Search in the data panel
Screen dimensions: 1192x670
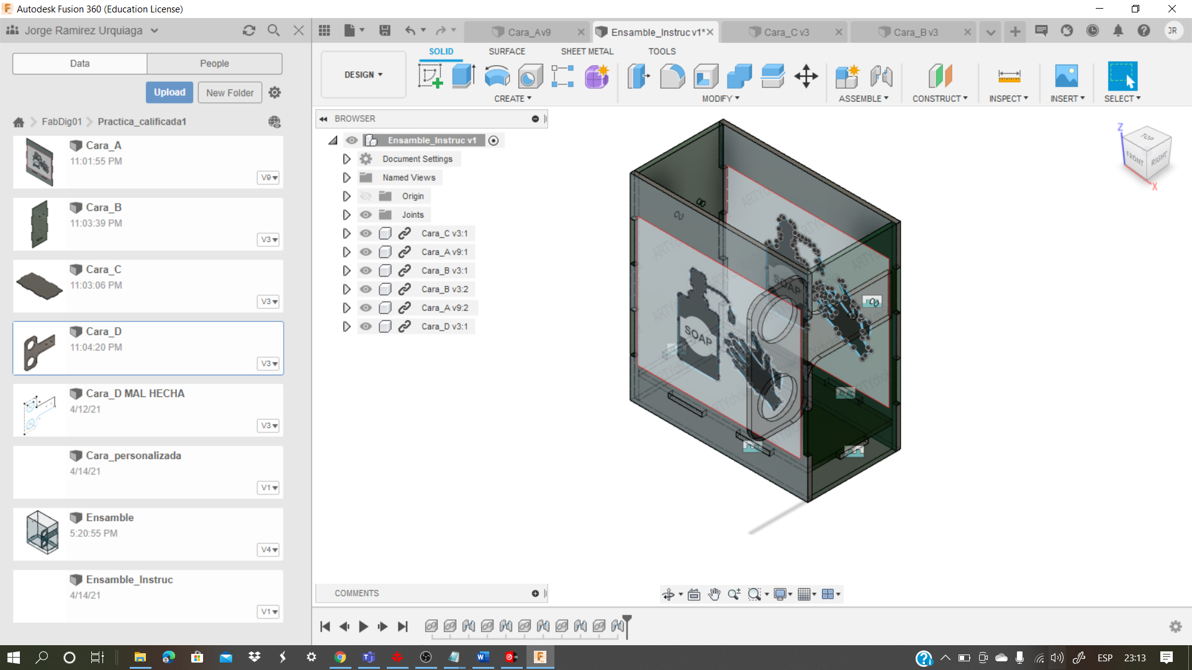pos(274,30)
